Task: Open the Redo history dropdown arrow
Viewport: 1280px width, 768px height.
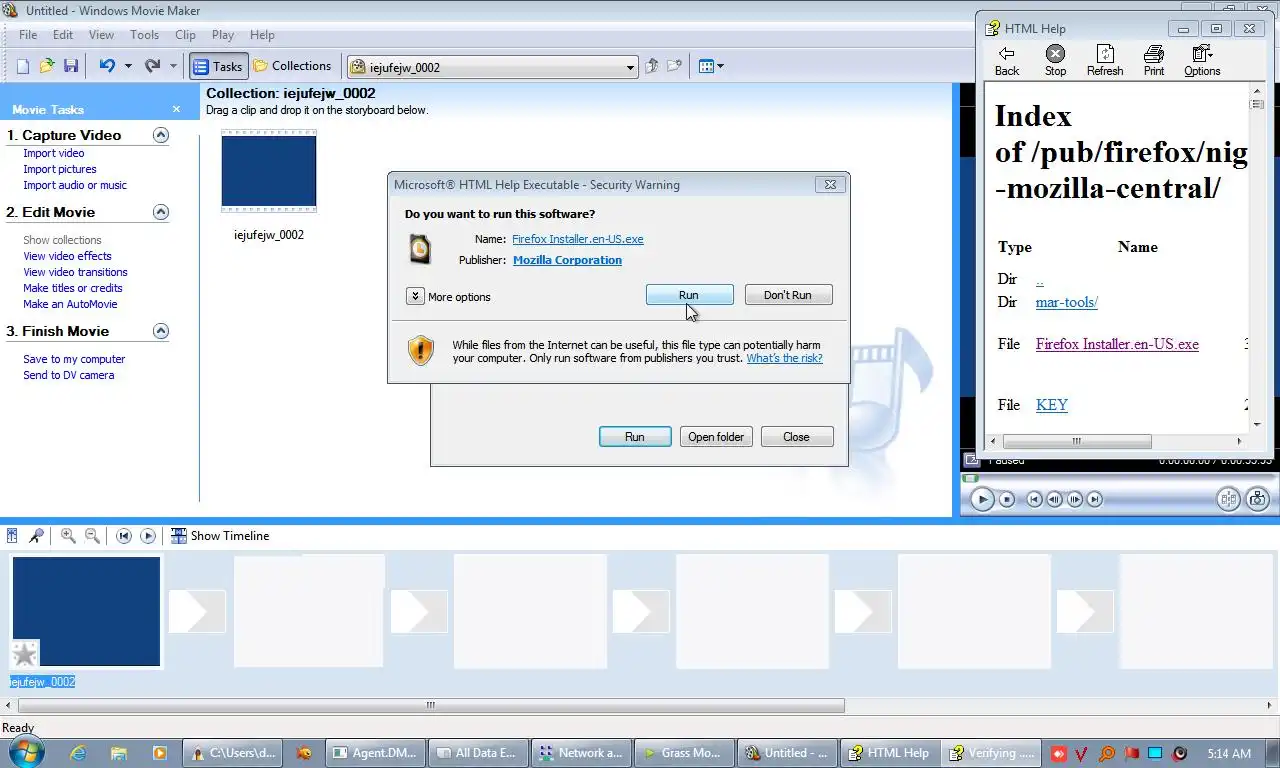Action: [173, 67]
